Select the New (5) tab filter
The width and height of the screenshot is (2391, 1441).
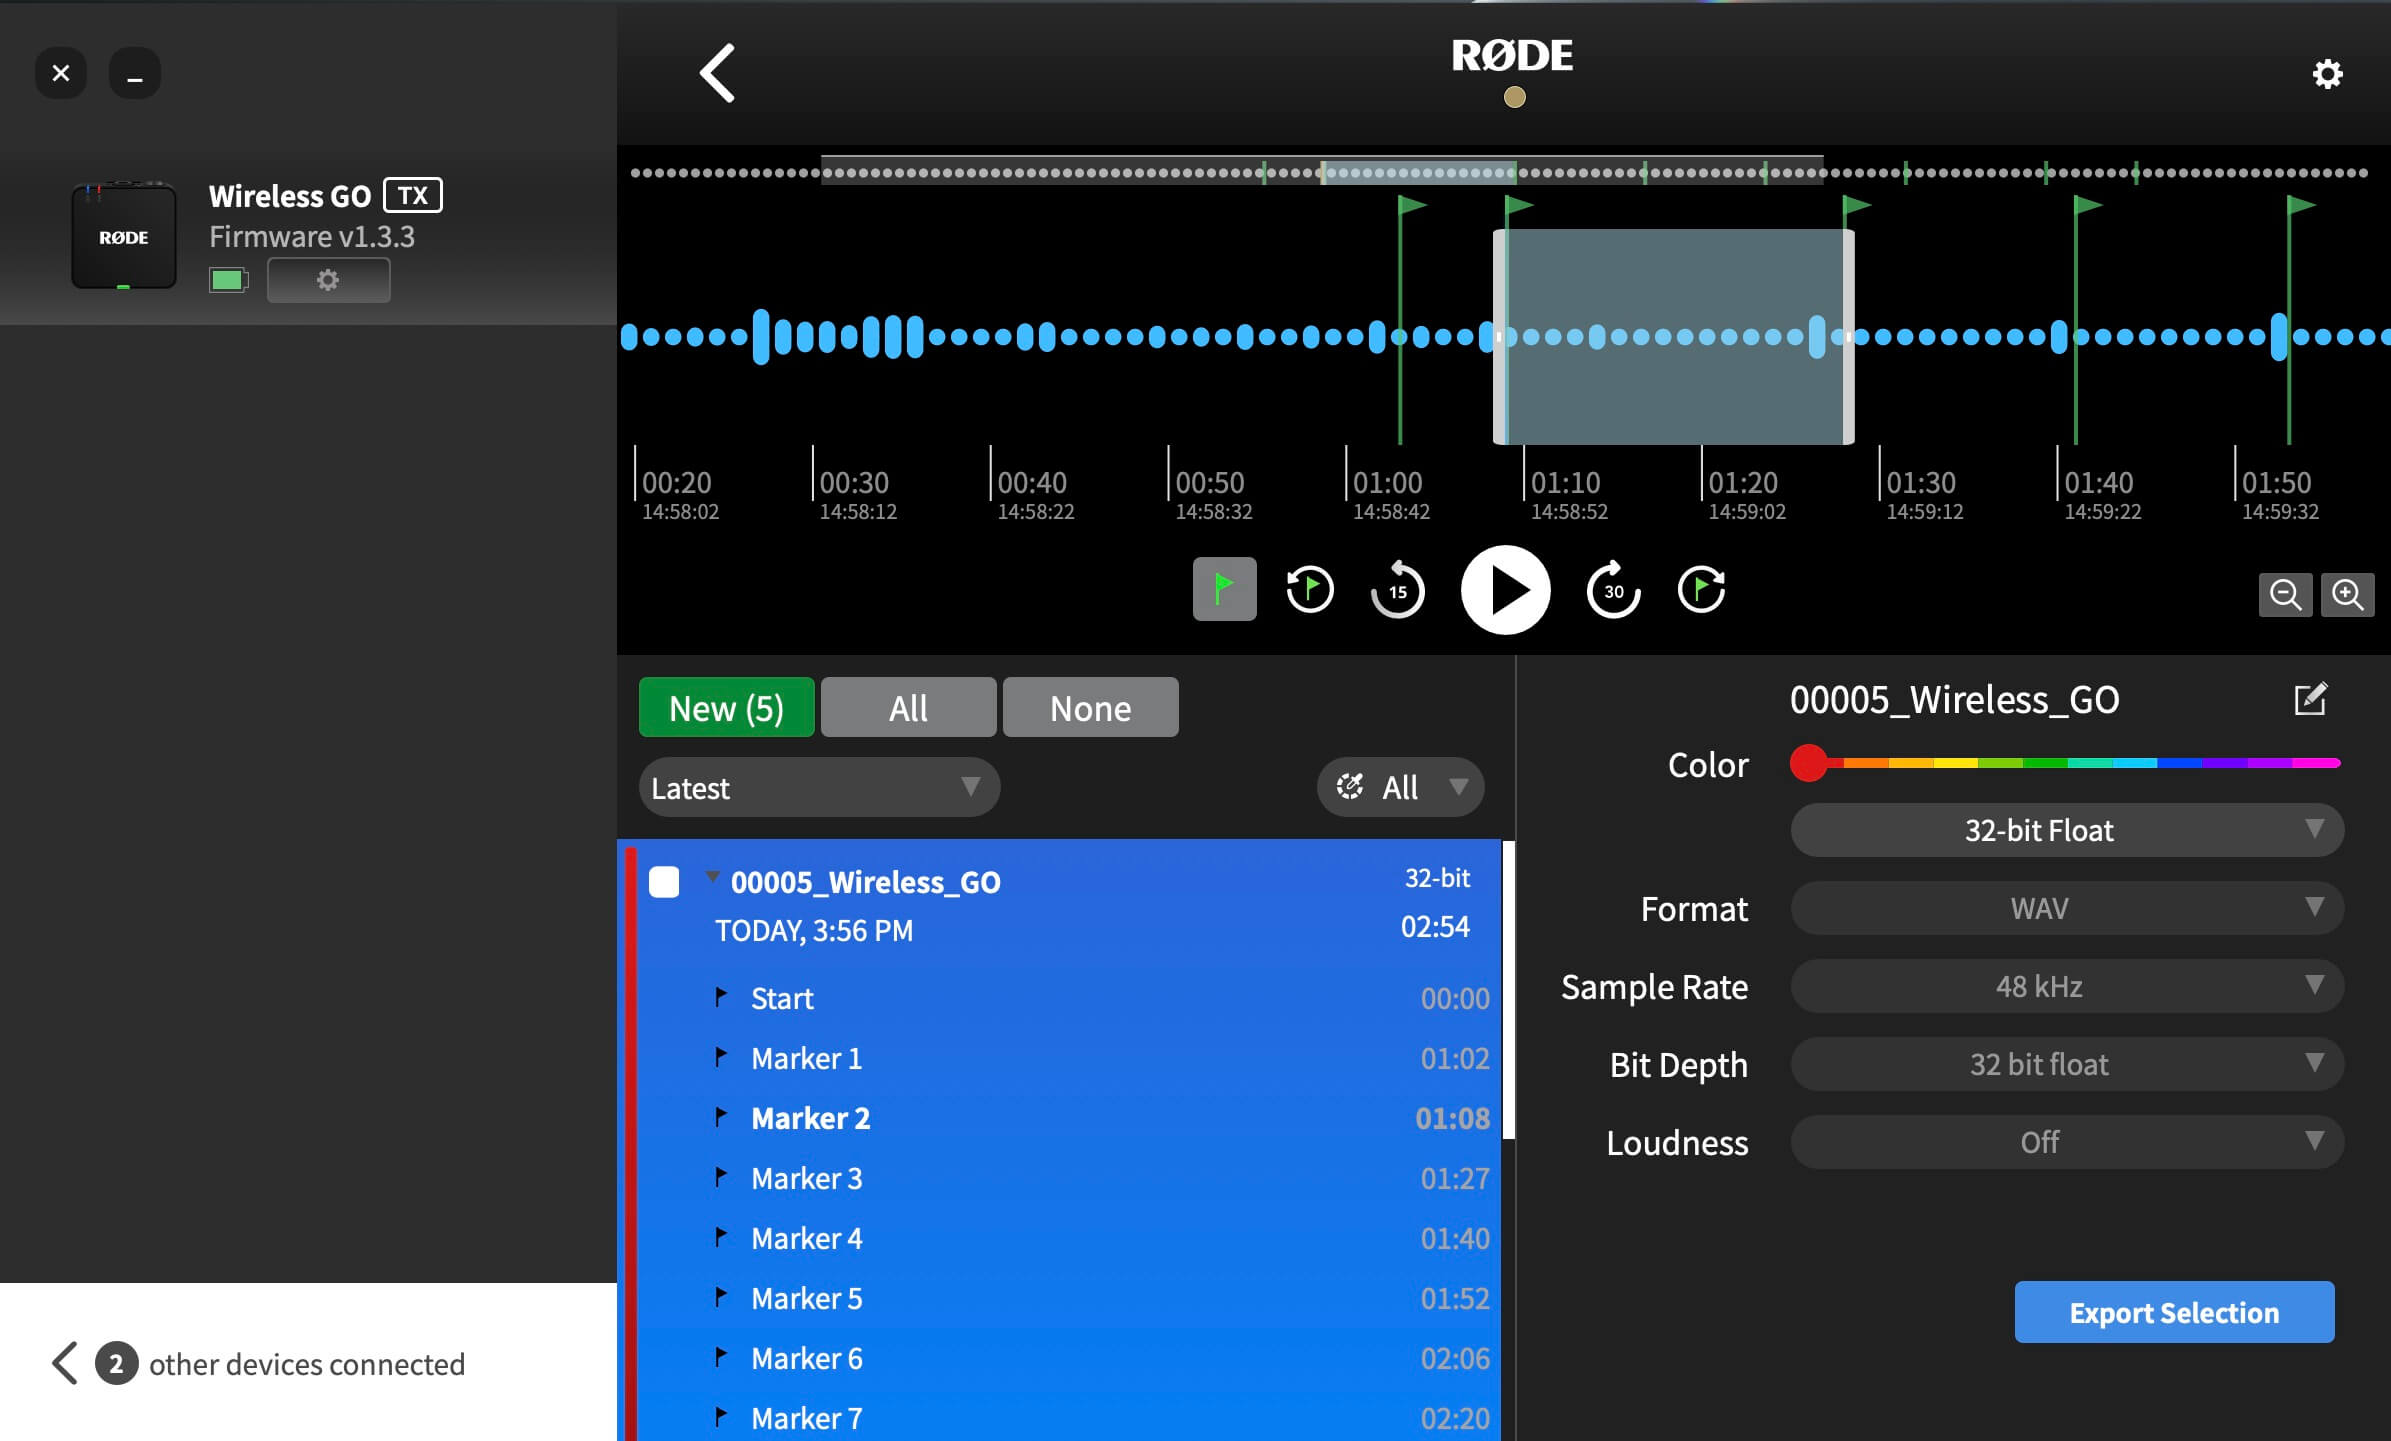coord(724,705)
